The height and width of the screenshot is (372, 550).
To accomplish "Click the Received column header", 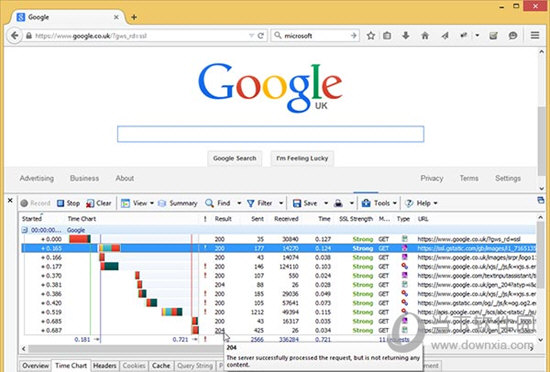I will tap(286, 219).
